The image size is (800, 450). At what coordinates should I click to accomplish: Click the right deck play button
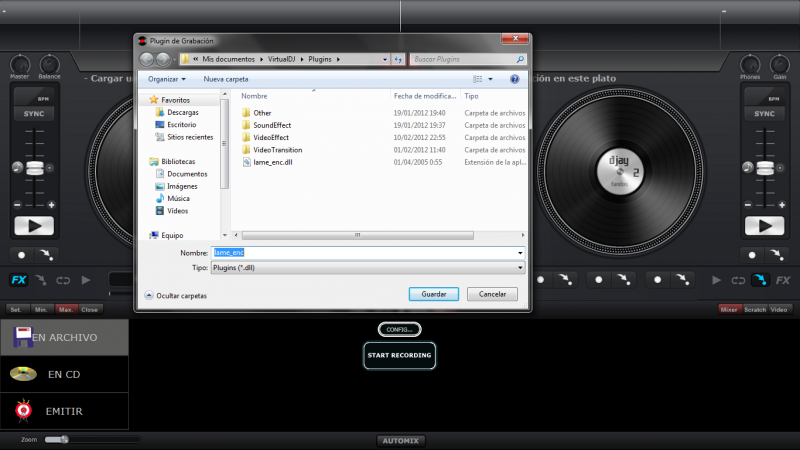764,226
